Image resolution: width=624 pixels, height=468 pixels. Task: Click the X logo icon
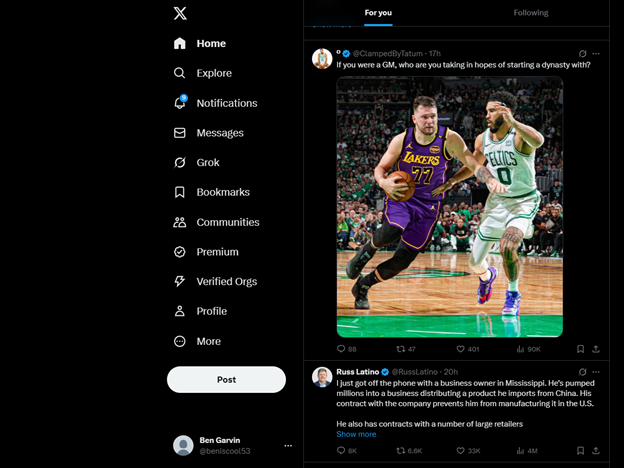click(180, 14)
